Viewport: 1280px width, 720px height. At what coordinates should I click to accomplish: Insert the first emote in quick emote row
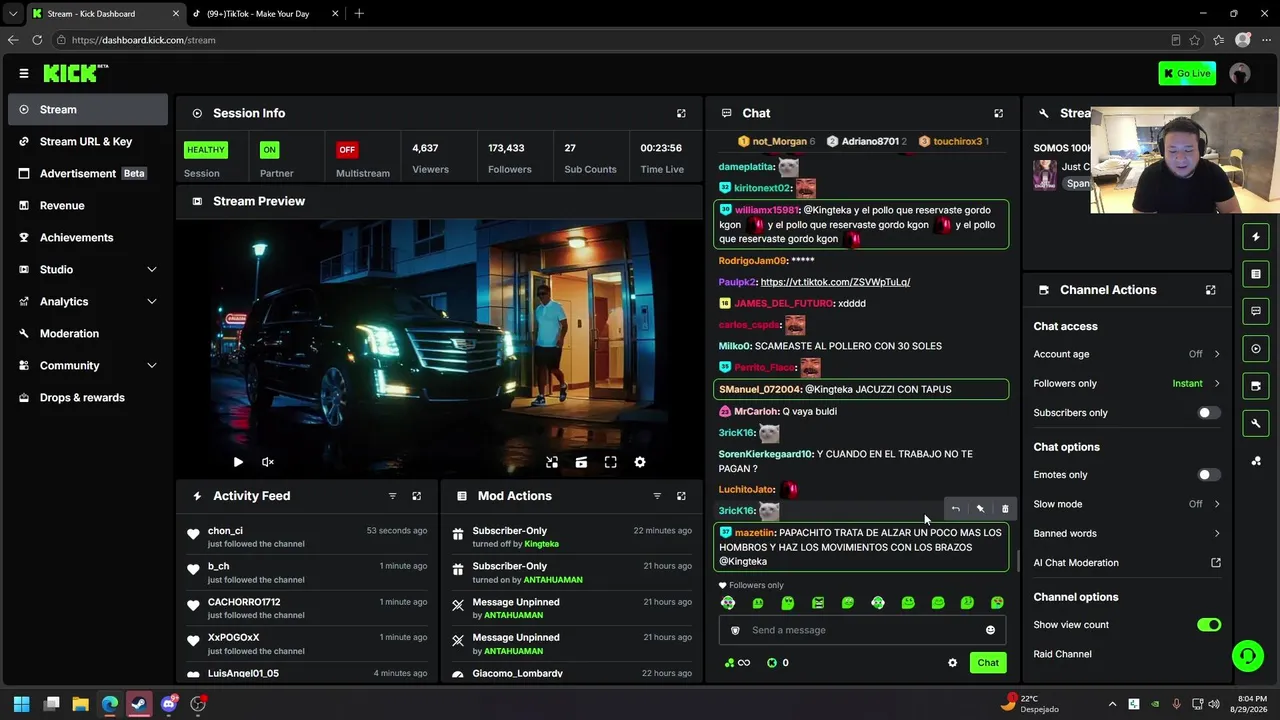(728, 603)
